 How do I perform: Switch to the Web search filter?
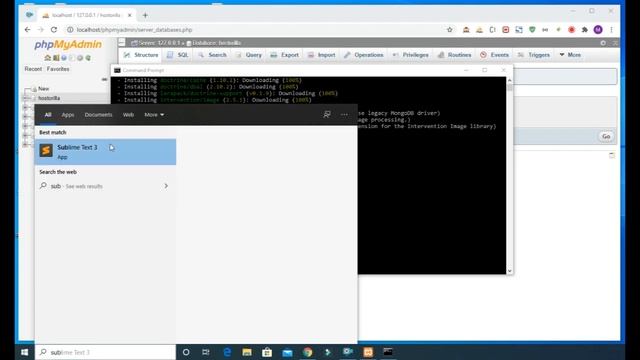click(x=128, y=115)
